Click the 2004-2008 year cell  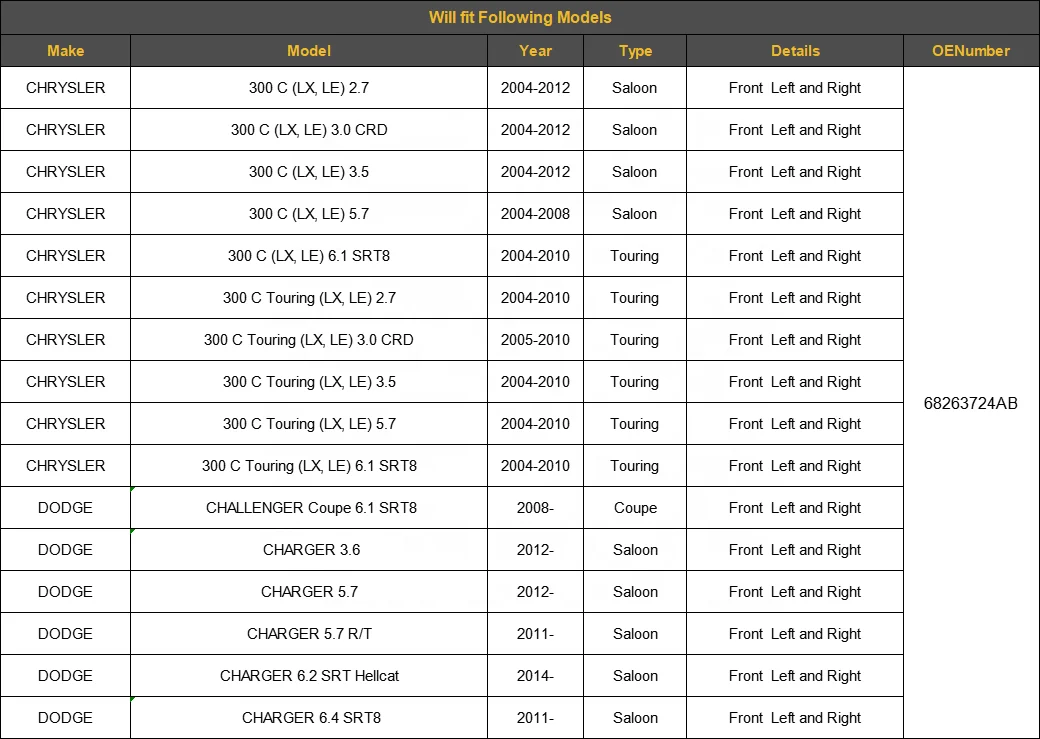[535, 214]
